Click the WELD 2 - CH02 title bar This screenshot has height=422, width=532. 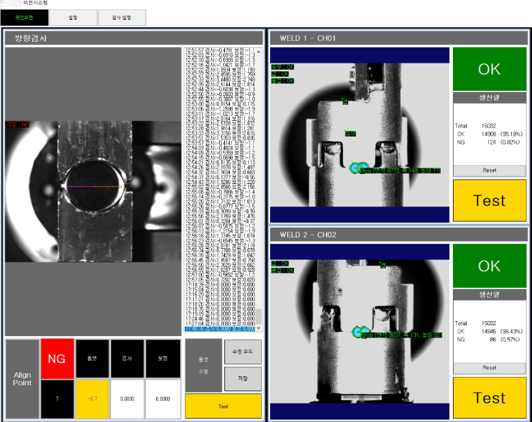399,235
